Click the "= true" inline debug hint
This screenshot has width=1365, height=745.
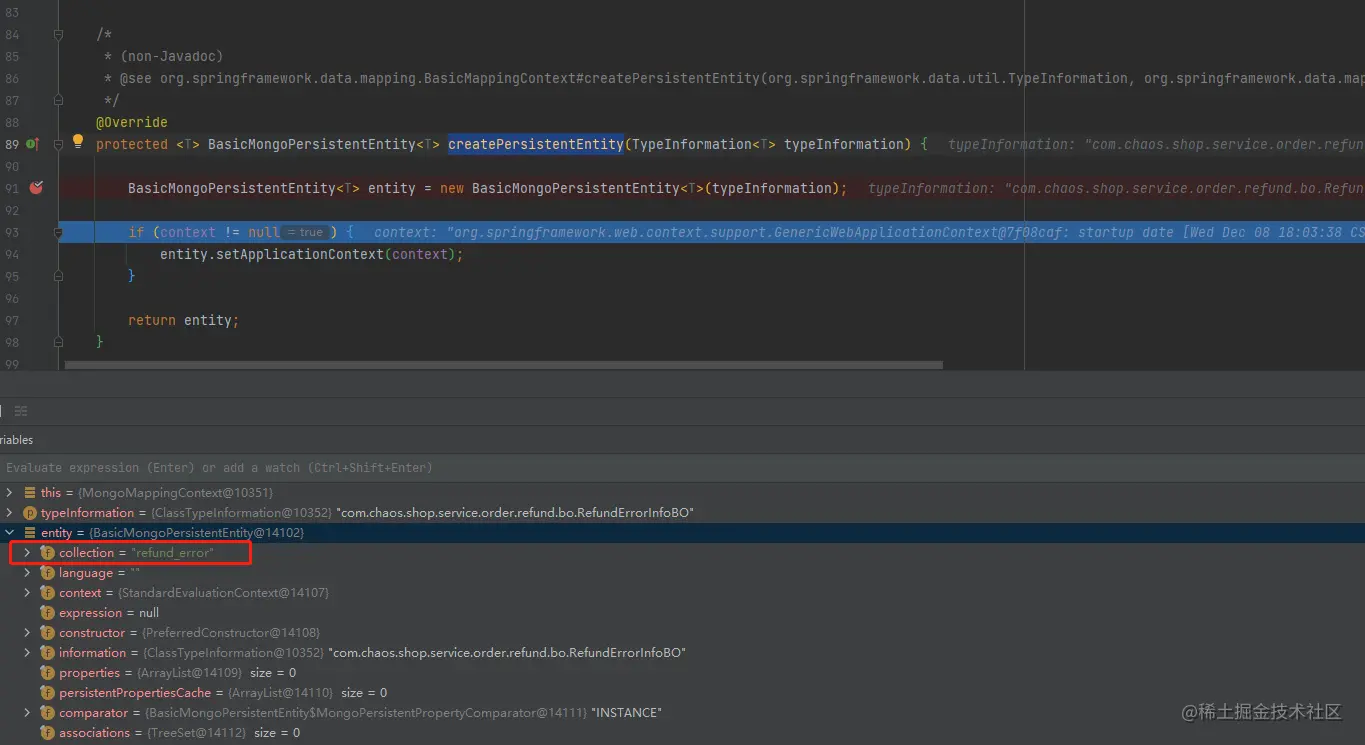tap(305, 233)
